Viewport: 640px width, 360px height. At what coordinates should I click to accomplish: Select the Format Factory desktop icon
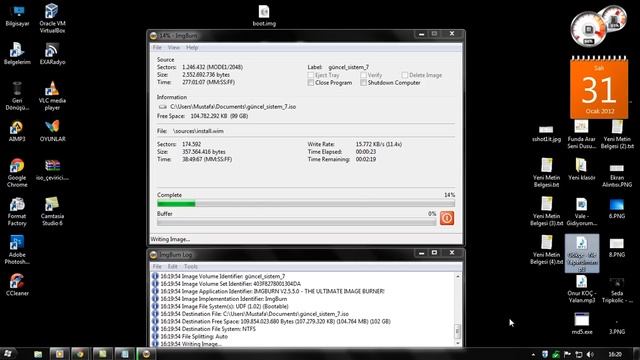(x=17, y=211)
